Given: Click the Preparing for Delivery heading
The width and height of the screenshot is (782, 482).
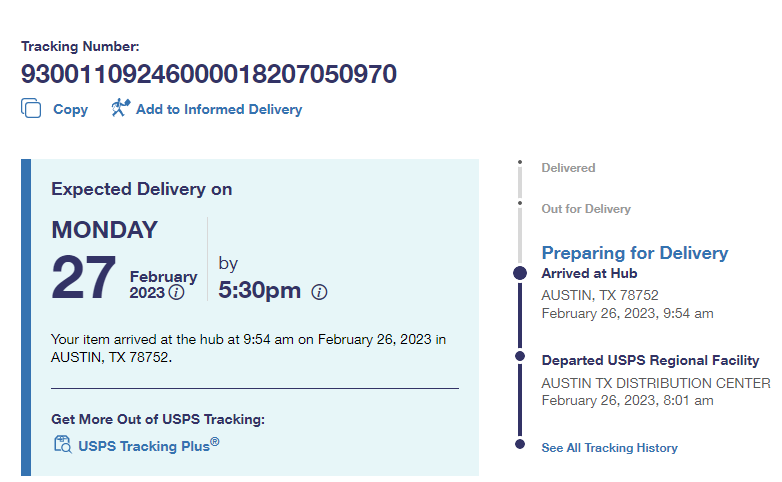Looking at the screenshot, I should coord(635,253).
